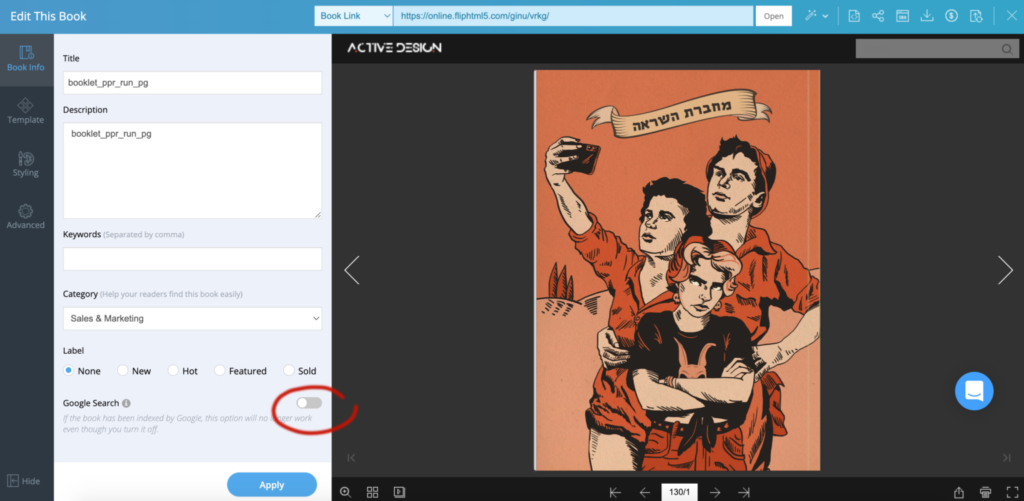The width and height of the screenshot is (1024, 501).
Task: Click the Keywords input field
Action: [x=192, y=259]
